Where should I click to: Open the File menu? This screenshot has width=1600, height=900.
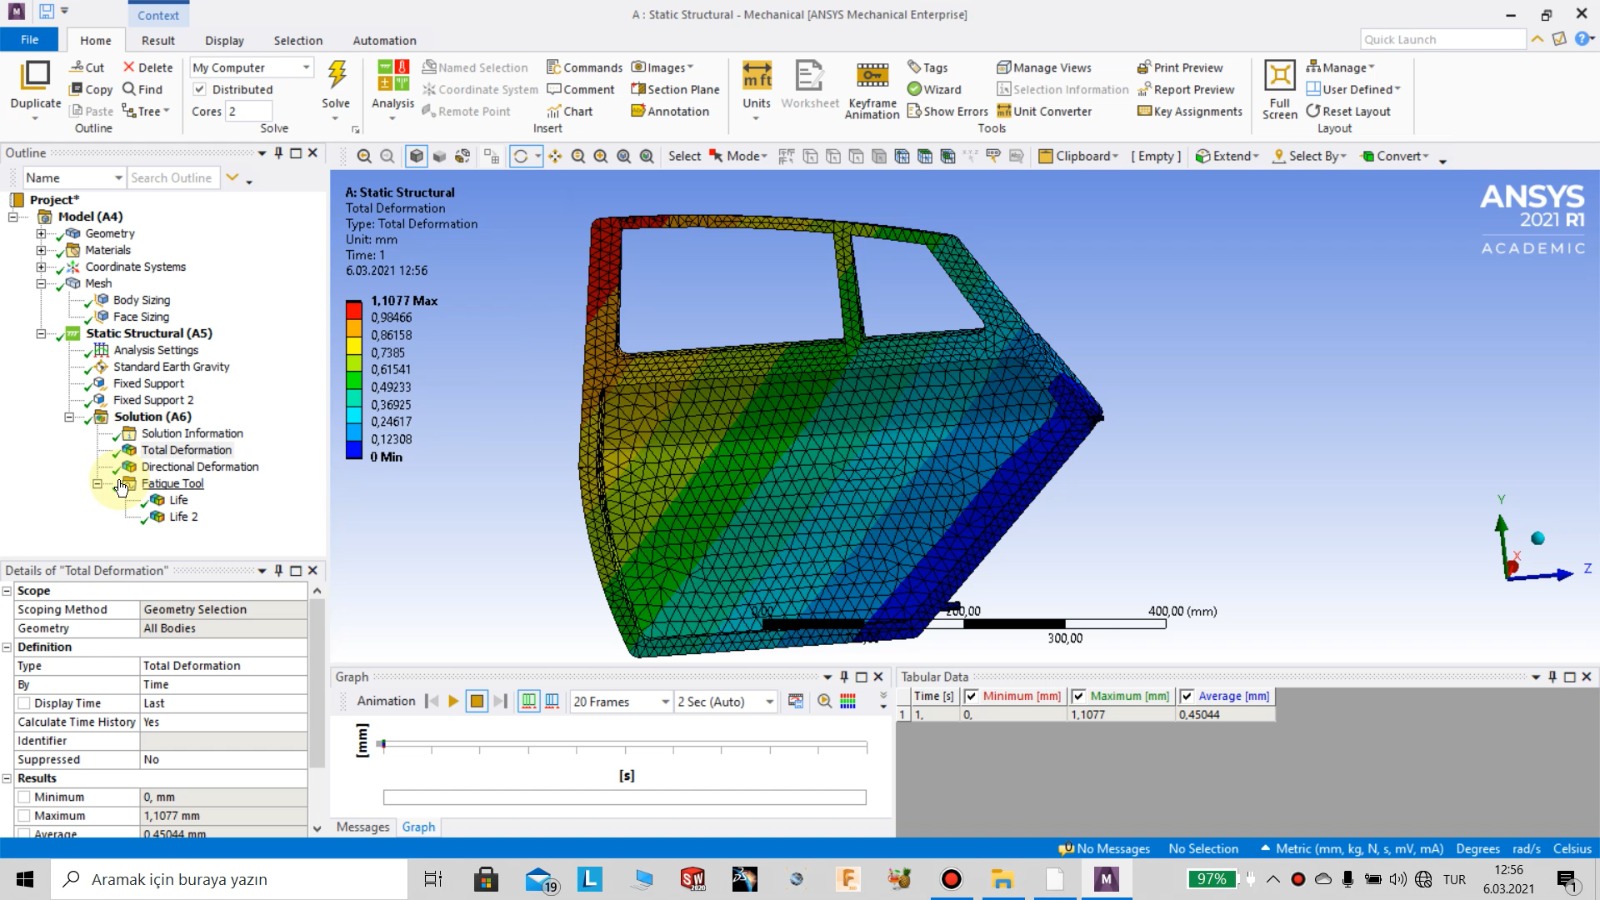(x=30, y=40)
